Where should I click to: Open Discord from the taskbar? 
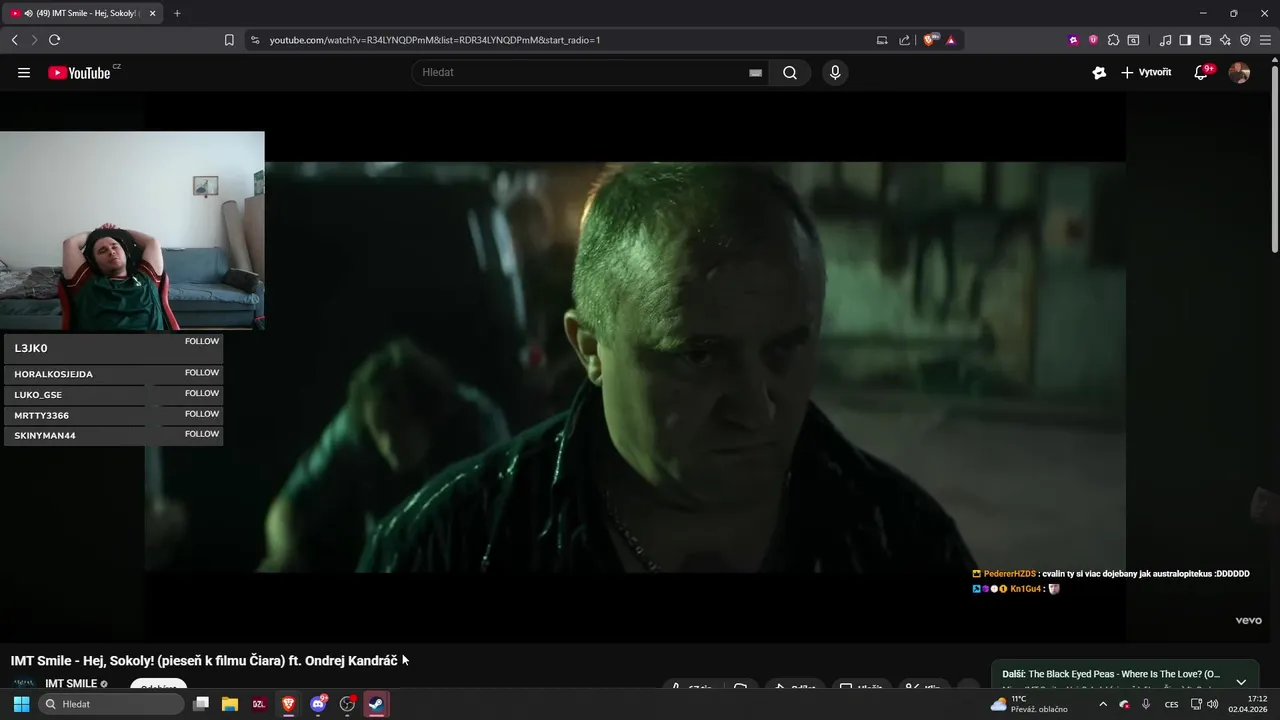coord(318,704)
